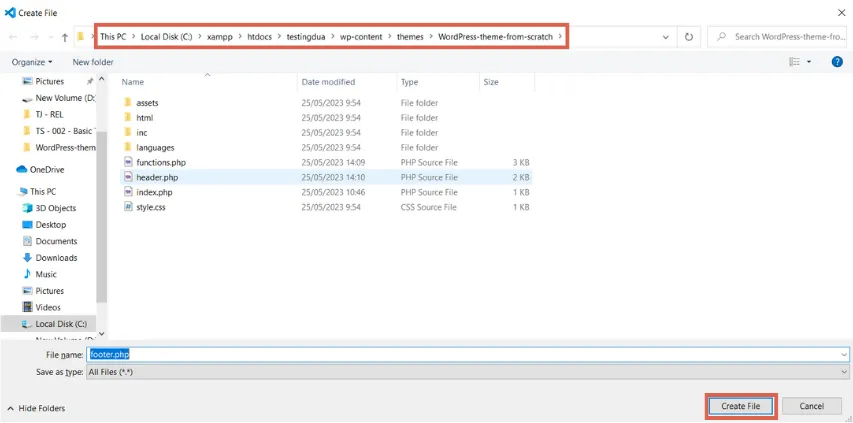Select Pictures under Quick access sidebar

(x=50, y=81)
